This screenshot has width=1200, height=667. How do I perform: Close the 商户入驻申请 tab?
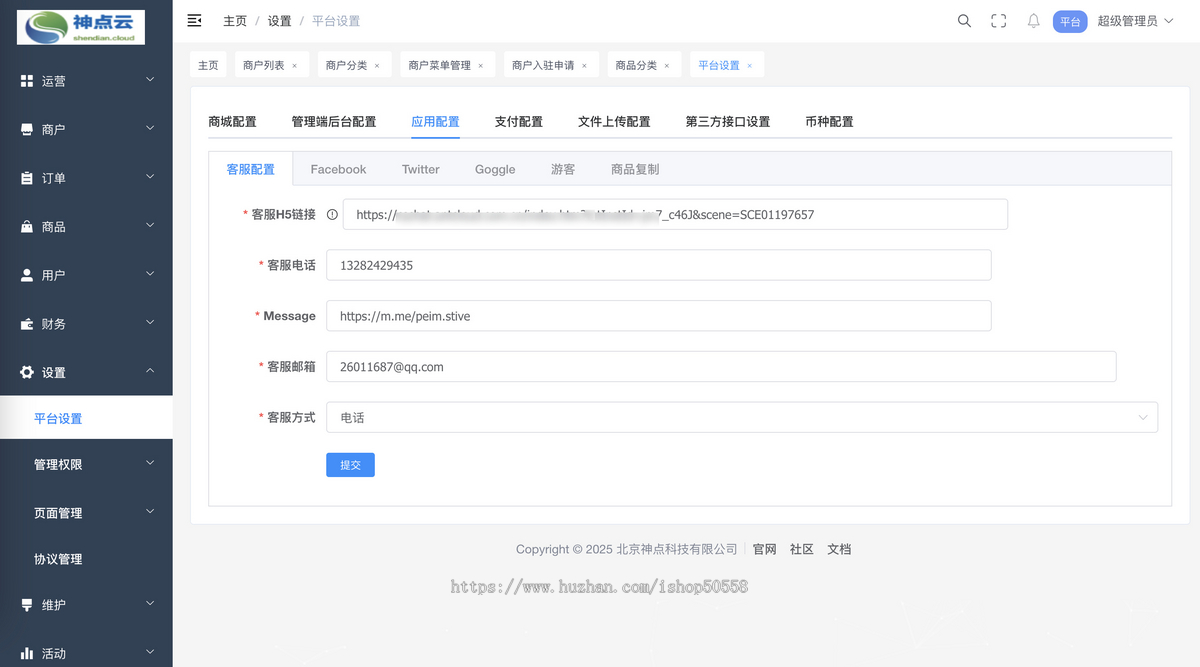(x=584, y=66)
